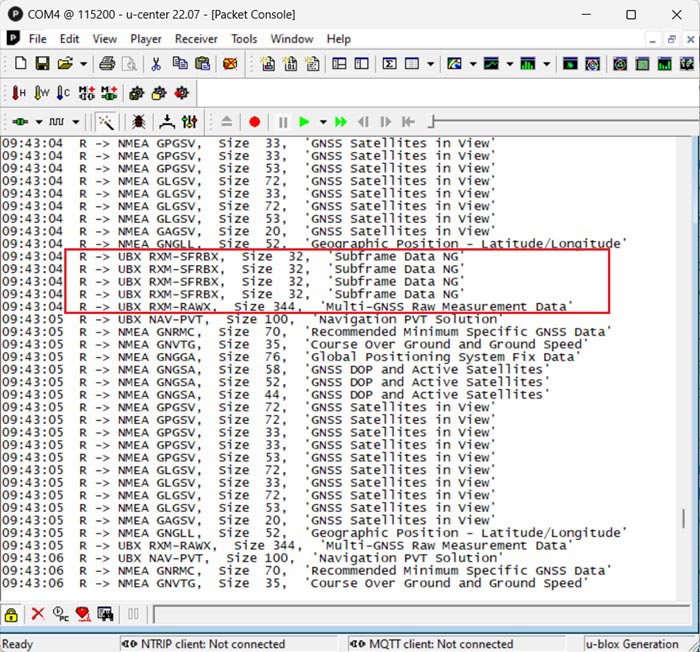Screen dimensions: 700x652
Task: Click the Cut scissors icon
Action: pos(156,64)
